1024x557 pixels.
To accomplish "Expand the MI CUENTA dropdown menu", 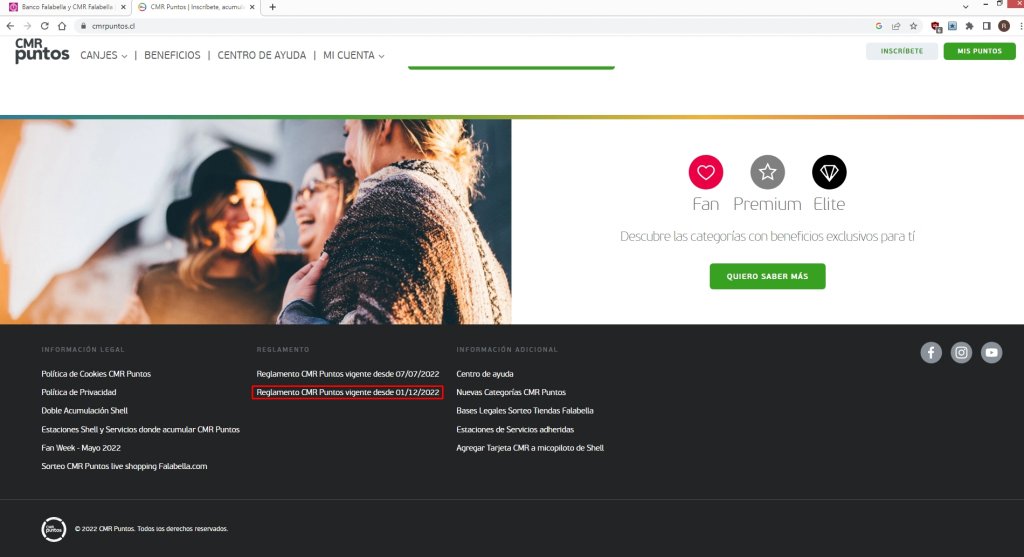I will [353, 56].
